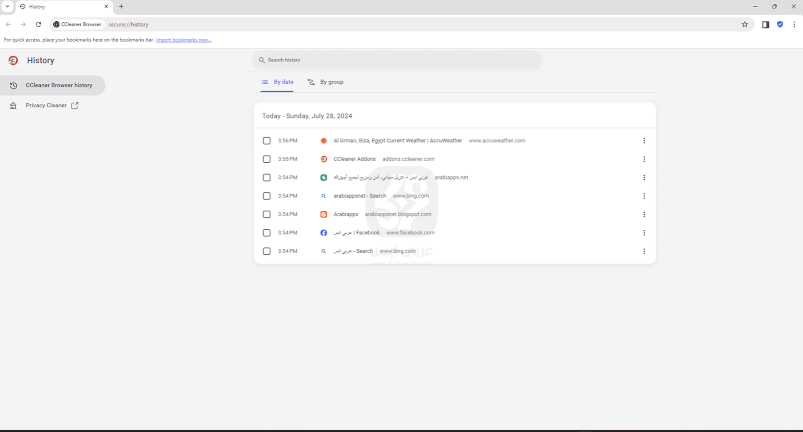Click the back navigation arrow
This screenshot has width=803, height=432.
pyautogui.click(x=8, y=24)
